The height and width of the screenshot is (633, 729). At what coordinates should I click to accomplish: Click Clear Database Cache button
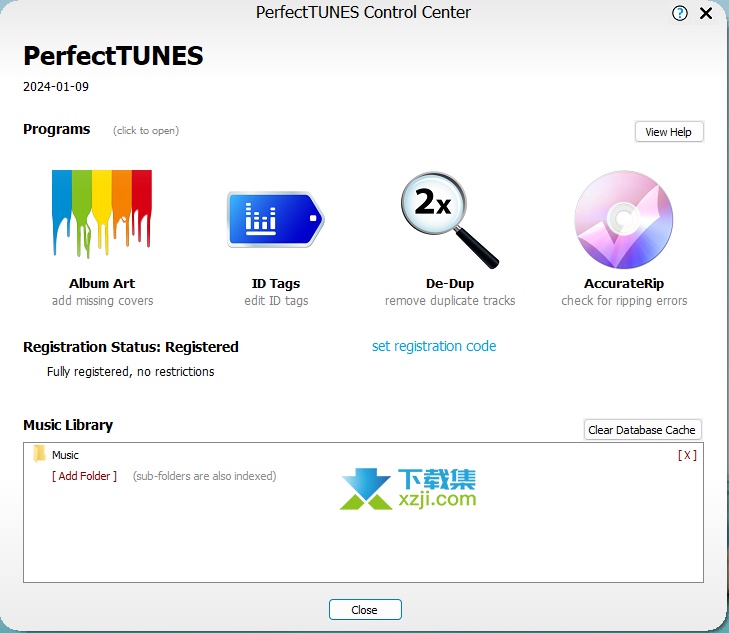click(x=642, y=430)
